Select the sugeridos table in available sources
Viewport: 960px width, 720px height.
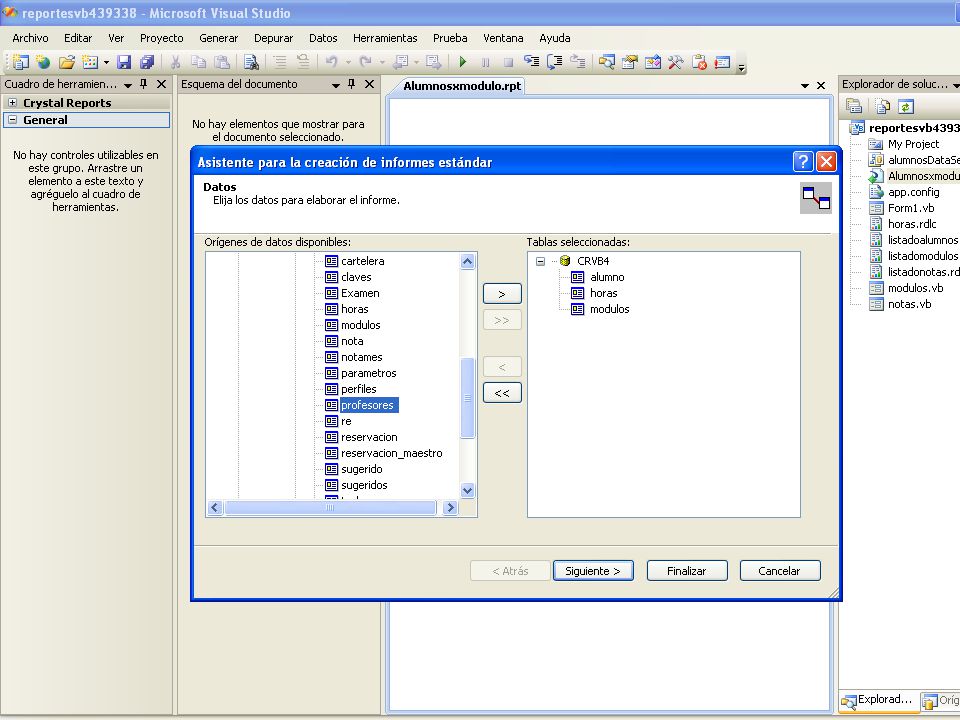pos(364,485)
